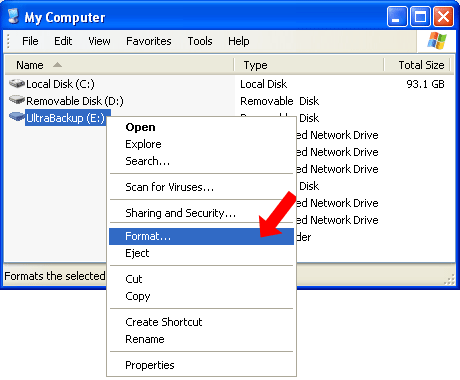Click the Removable Disk (D:) drive icon
This screenshot has width=460, height=380.
click(x=17, y=100)
